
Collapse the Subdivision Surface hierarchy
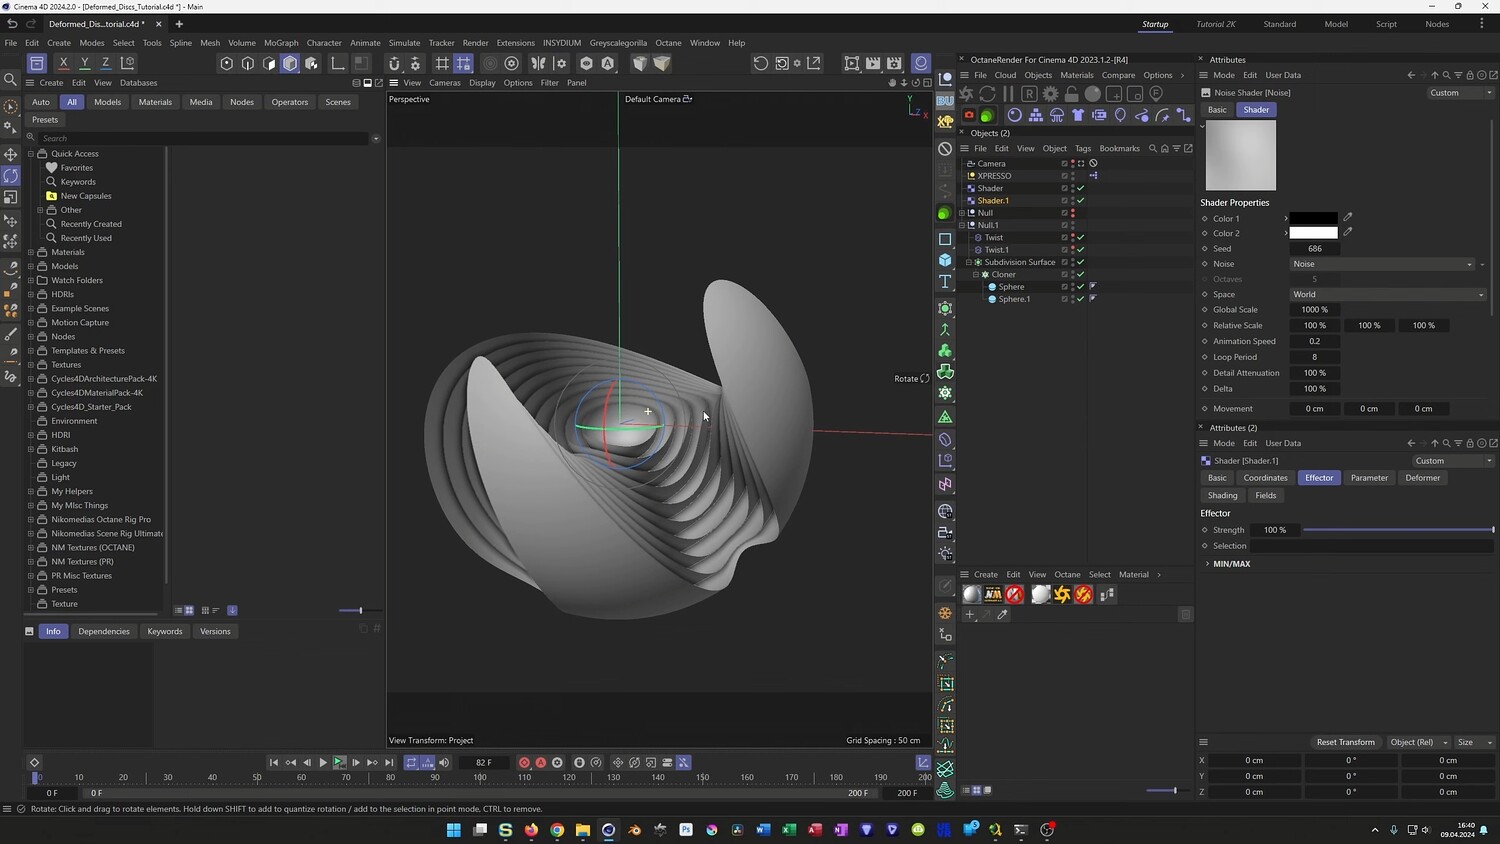[969, 262]
